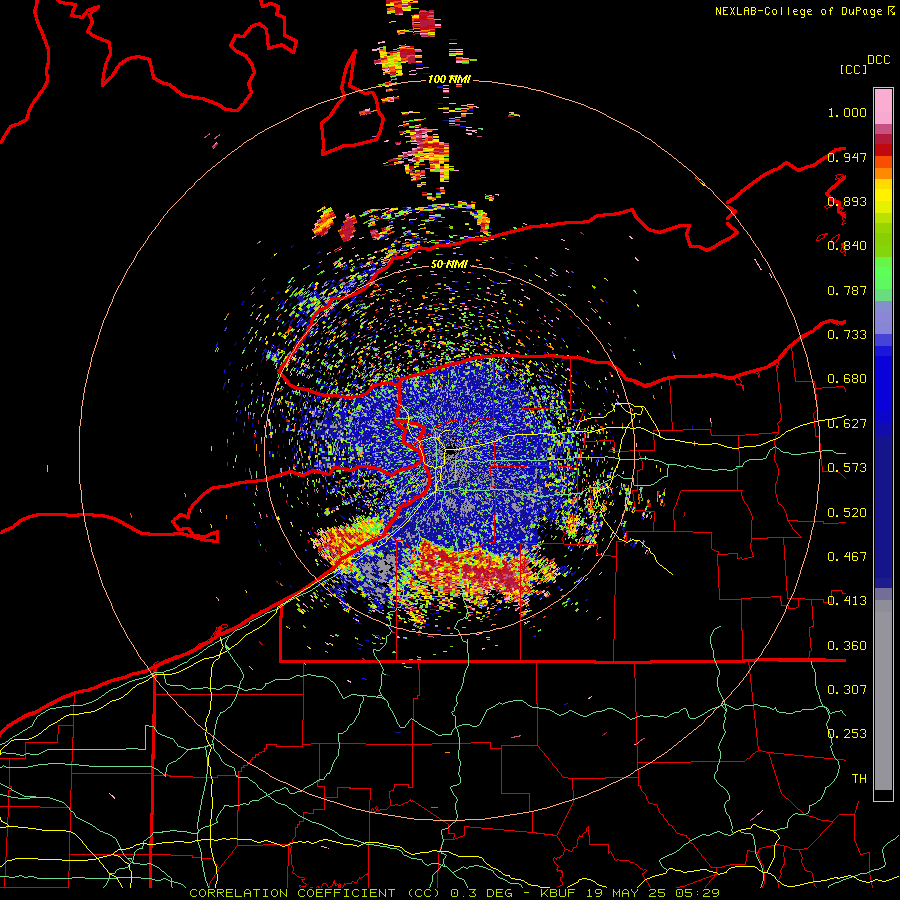Click the 0.947 scale value
The image size is (900, 900).
[847, 157]
